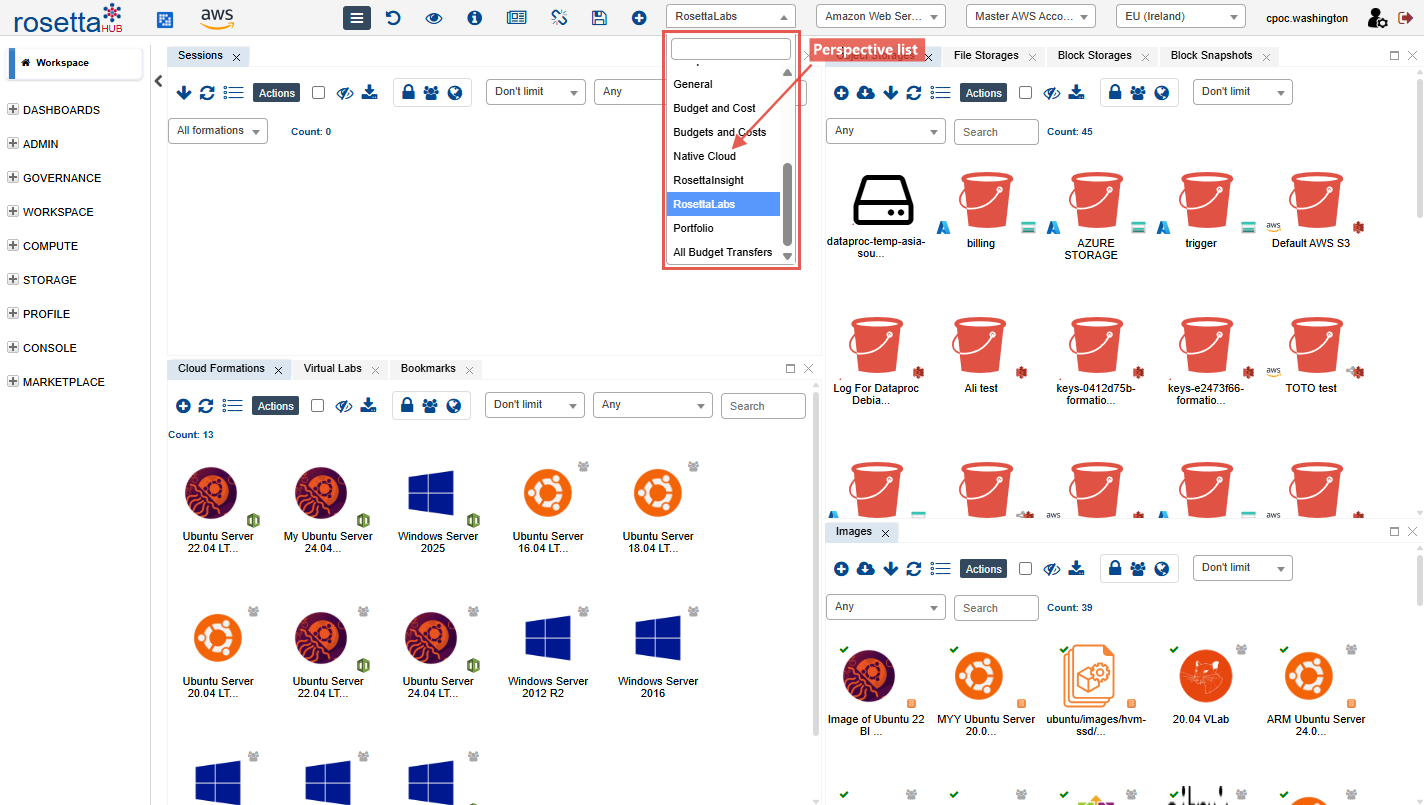1424x805 pixels.
Task: Select Native Cloud from perspective list
Action: [704, 156]
